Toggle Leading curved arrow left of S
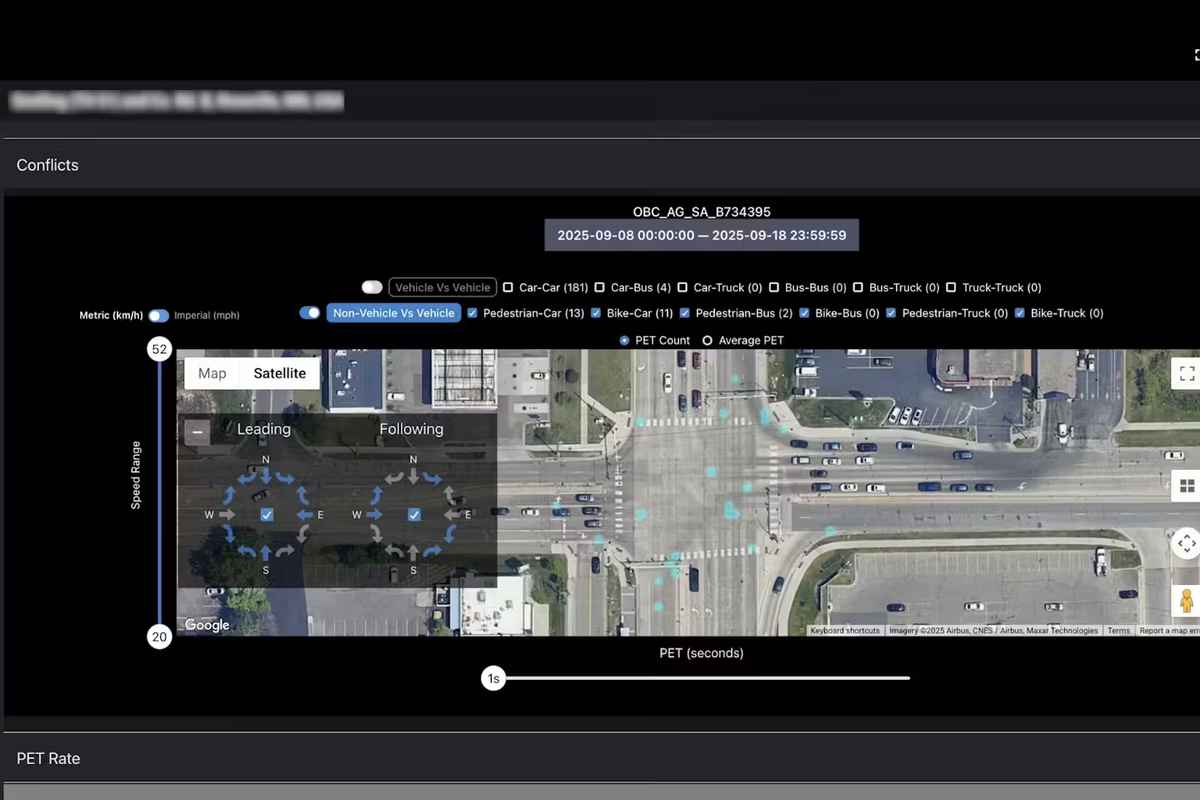This screenshot has height=800, width=1200. (247, 551)
